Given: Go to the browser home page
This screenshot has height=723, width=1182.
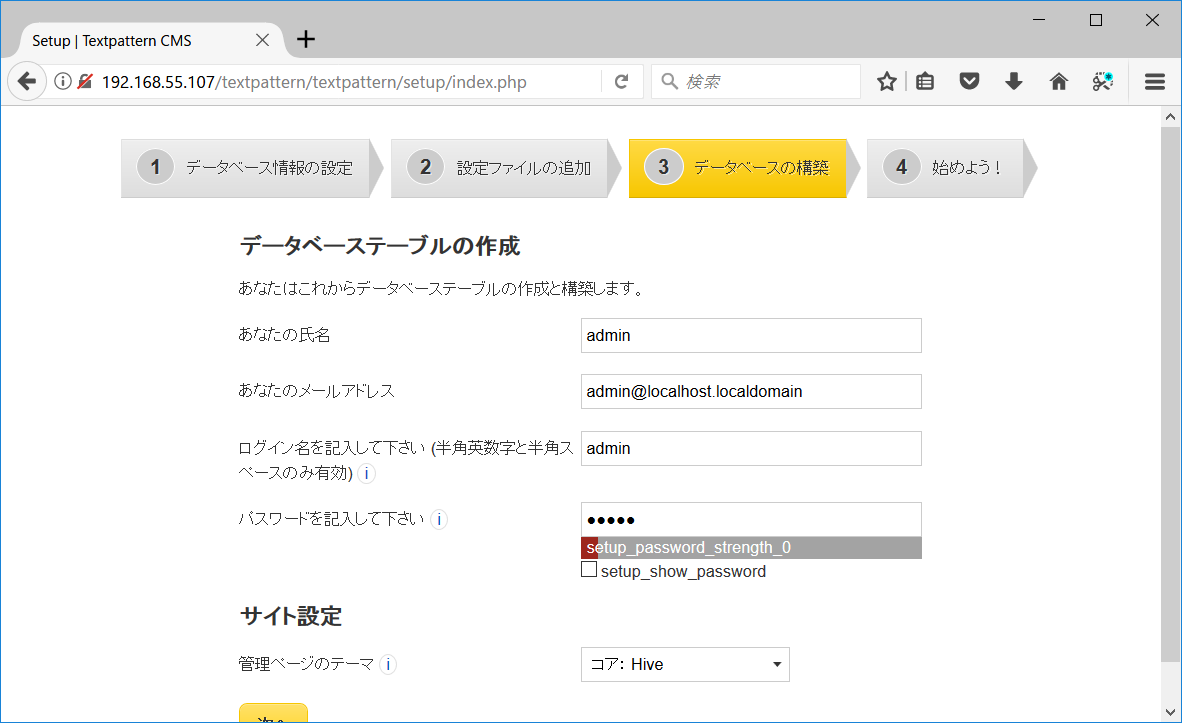Looking at the screenshot, I should 1058,81.
